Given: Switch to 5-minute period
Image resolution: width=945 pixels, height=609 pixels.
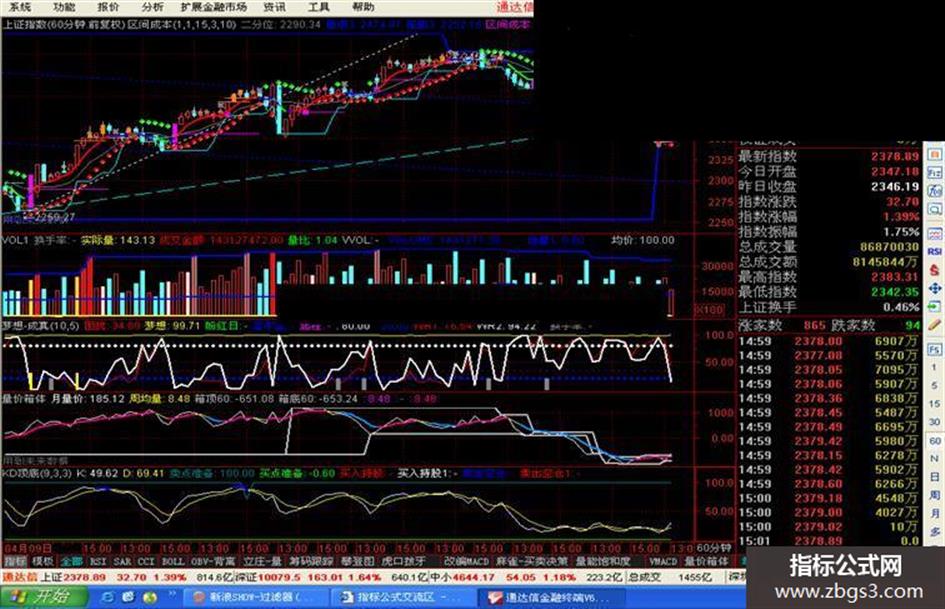Looking at the screenshot, I should point(935,385).
